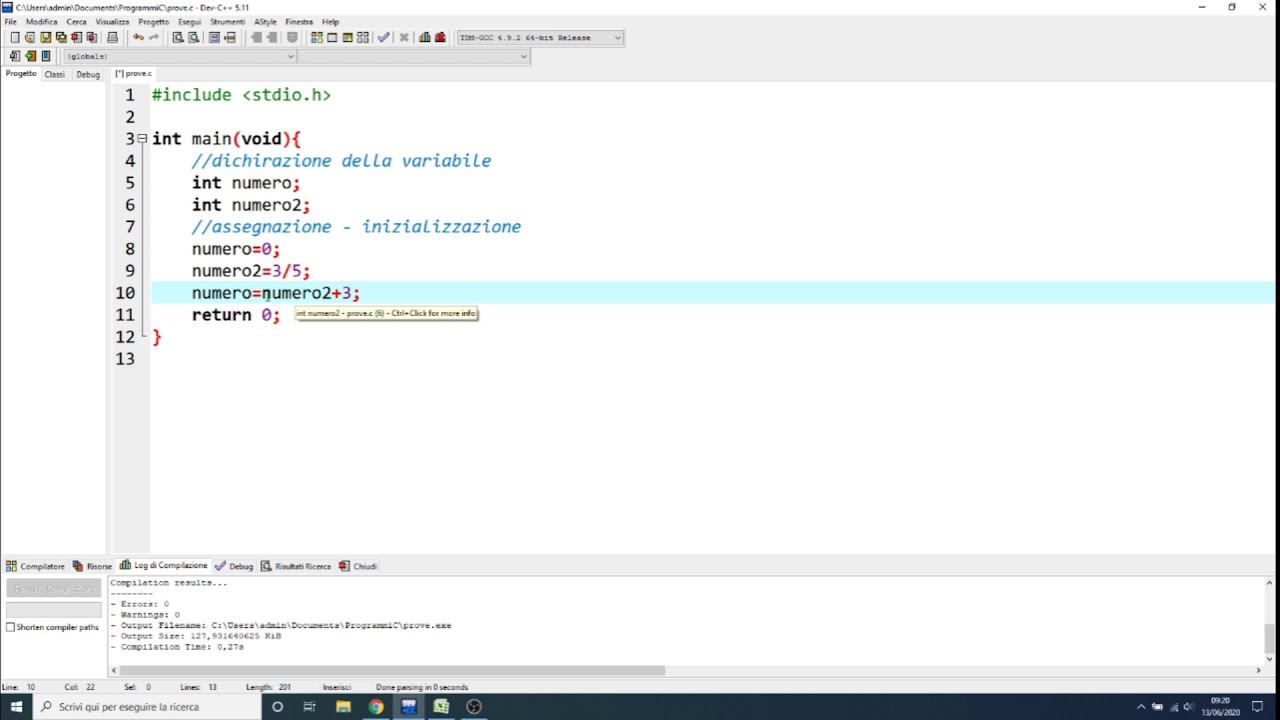Enable the Shorten compiler paths checkbox
The height and width of the screenshot is (720, 1280).
click(10, 627)
